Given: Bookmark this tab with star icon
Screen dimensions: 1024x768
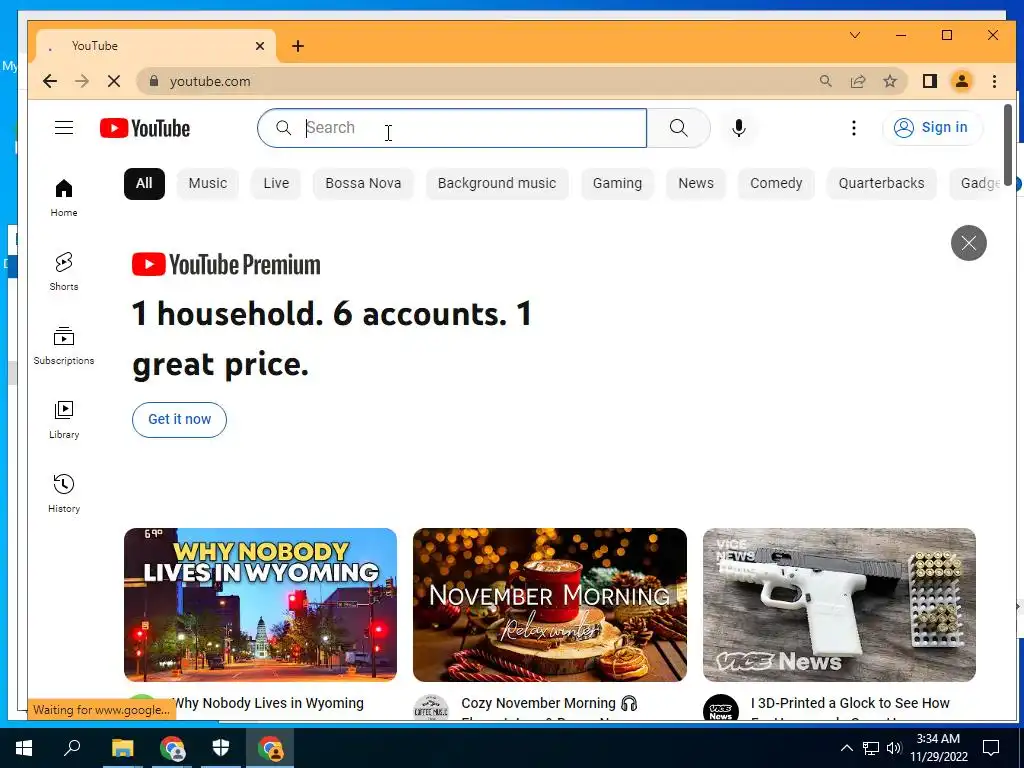Looking at the screenshot, I should click(889, 81).
